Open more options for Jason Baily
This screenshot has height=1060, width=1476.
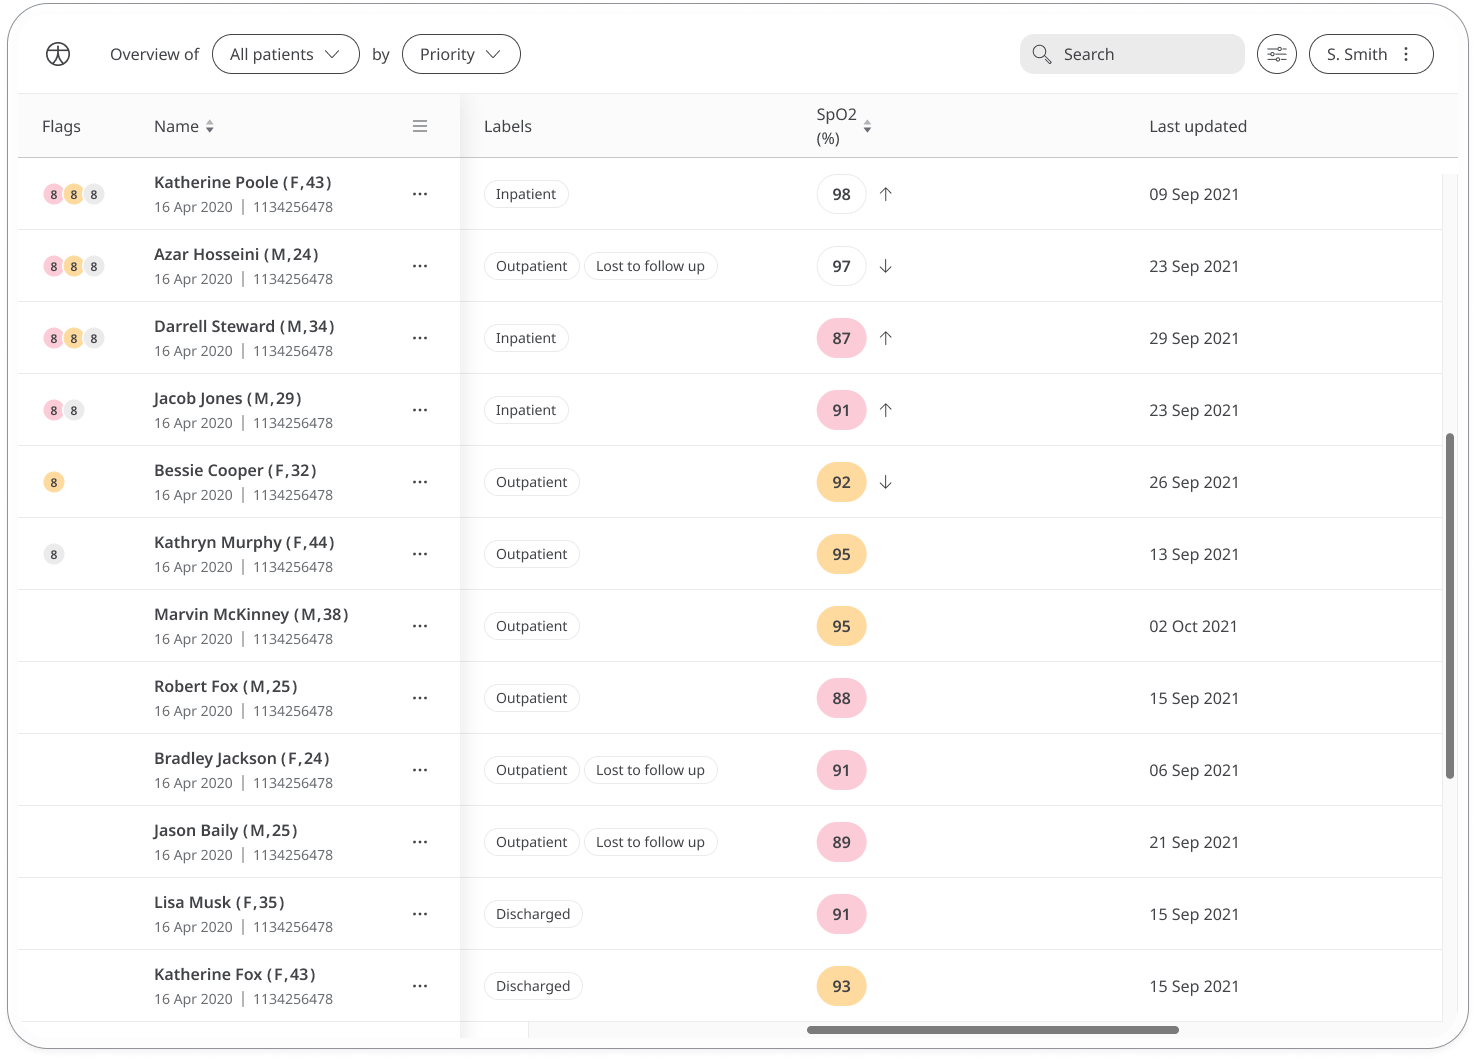[420, 842]
